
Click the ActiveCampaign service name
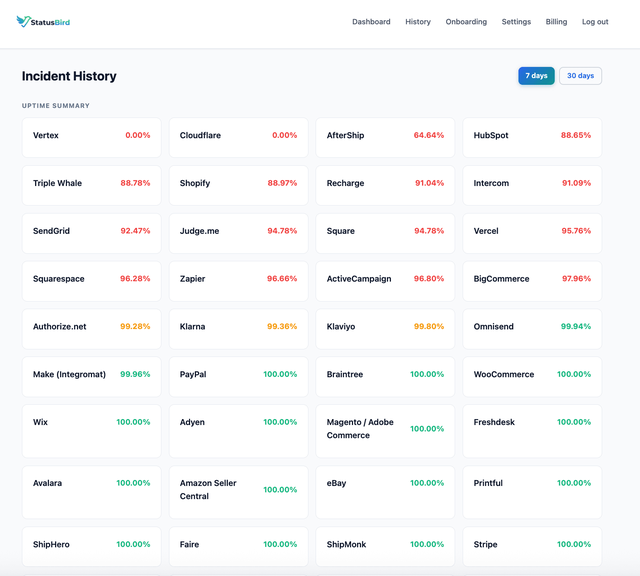point(359,278)
